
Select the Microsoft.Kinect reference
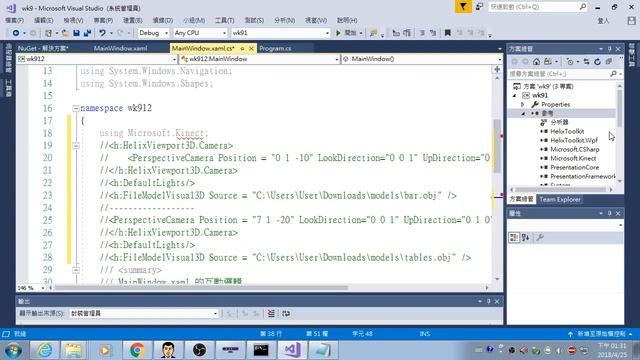(x=573, y=158)
